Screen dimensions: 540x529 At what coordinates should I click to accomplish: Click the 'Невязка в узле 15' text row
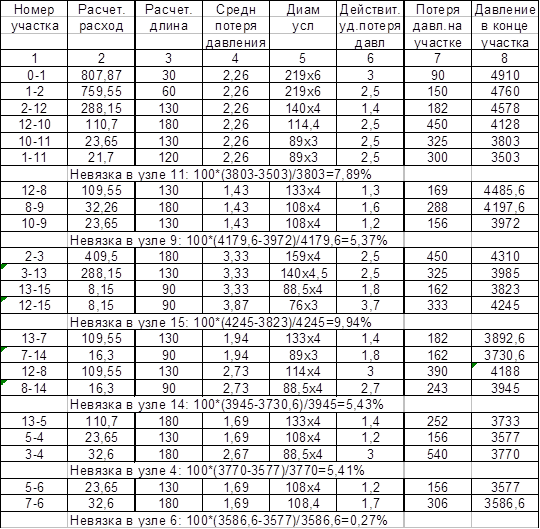click(x=220, y=322)
